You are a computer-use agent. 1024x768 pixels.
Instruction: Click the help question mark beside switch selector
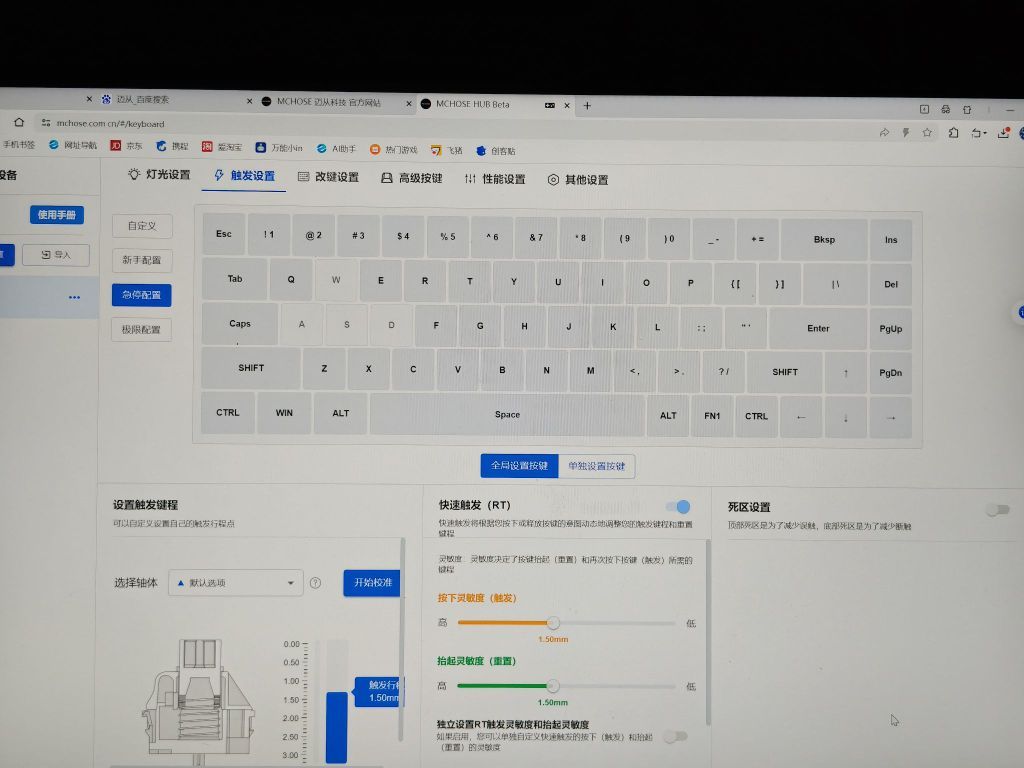[x=315, y=583]
